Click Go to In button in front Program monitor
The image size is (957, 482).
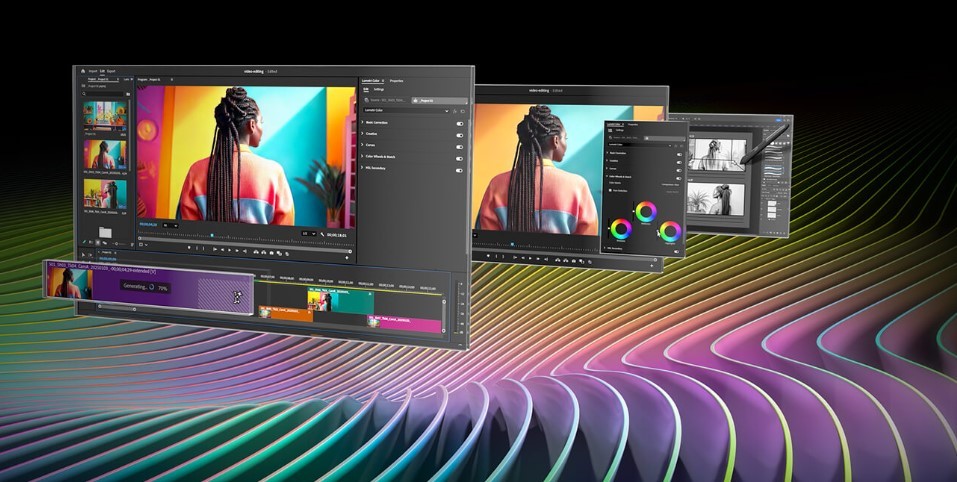[215, 250]
